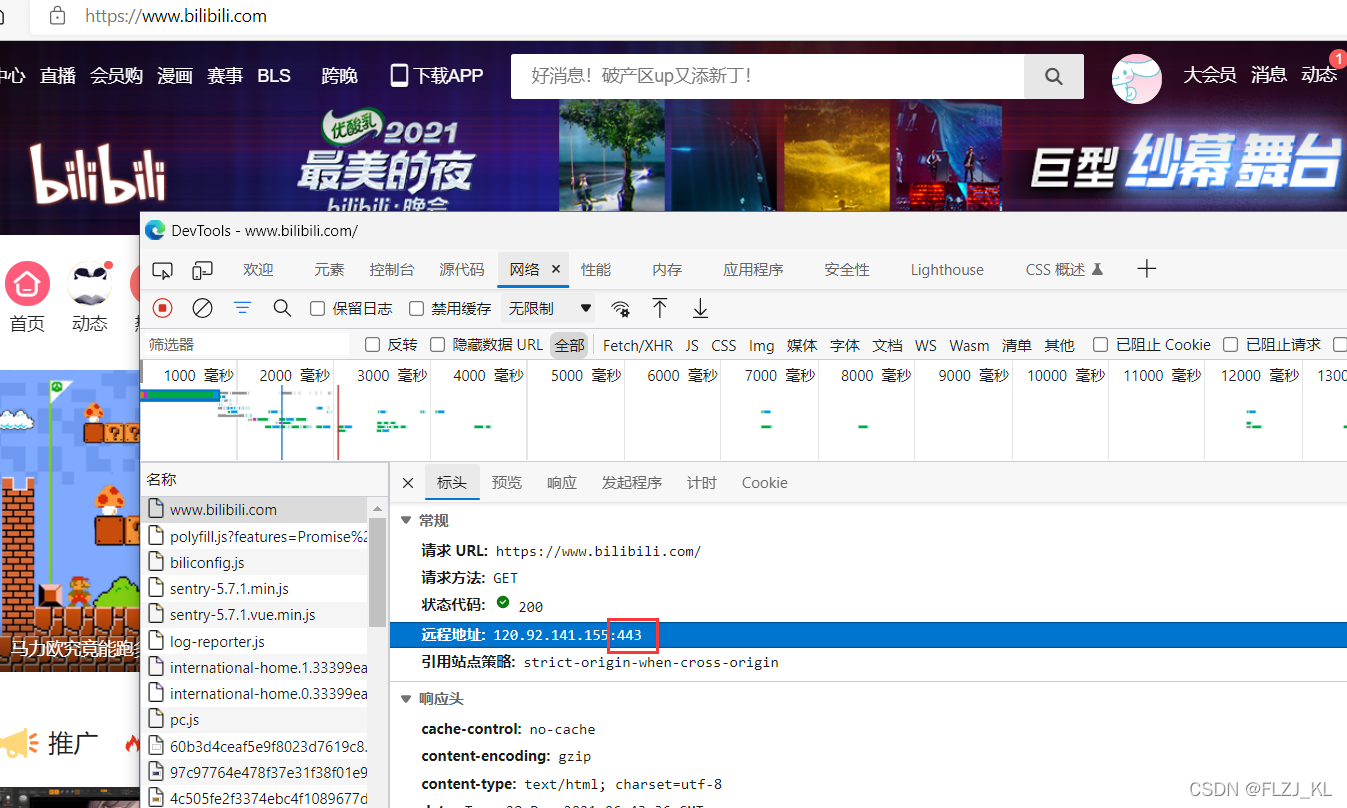Open the Cookie details tab
Screen dimensions: 1347x808
pyautogui.click(x=764, y=483)
